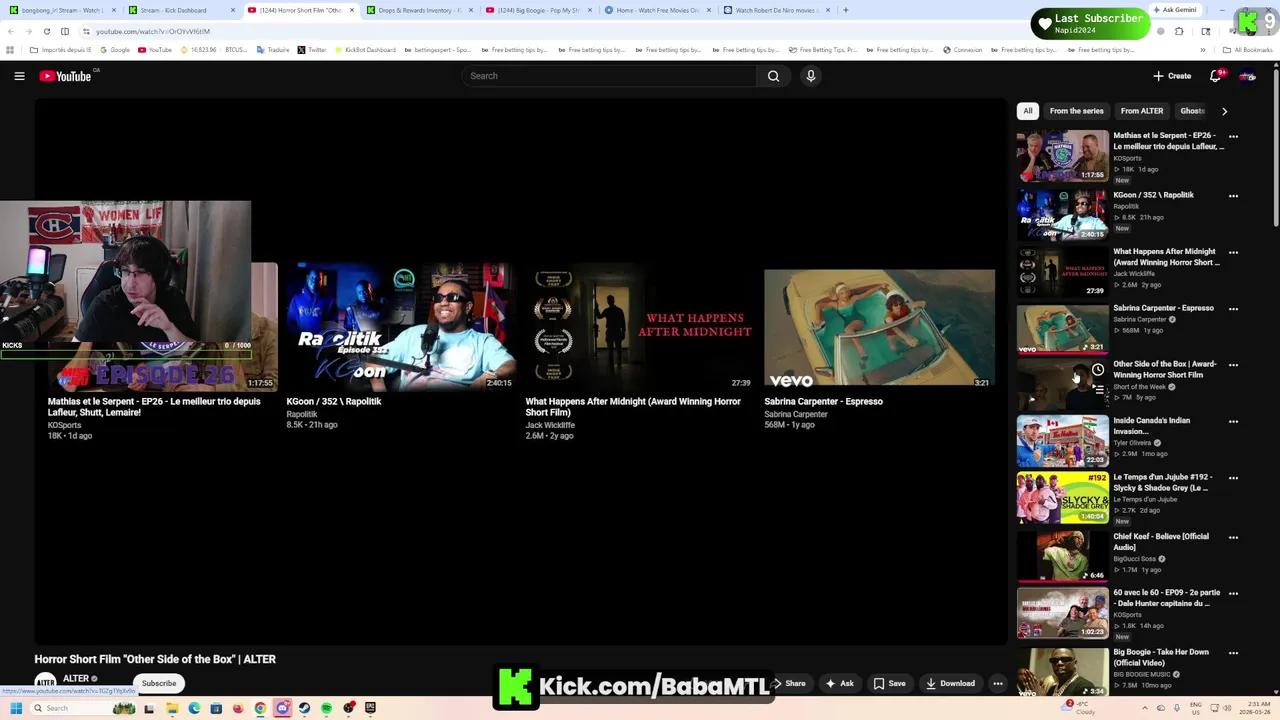Select the partially visible Ghosts chip
1280x720 pixels.
tap(1192, 111)
